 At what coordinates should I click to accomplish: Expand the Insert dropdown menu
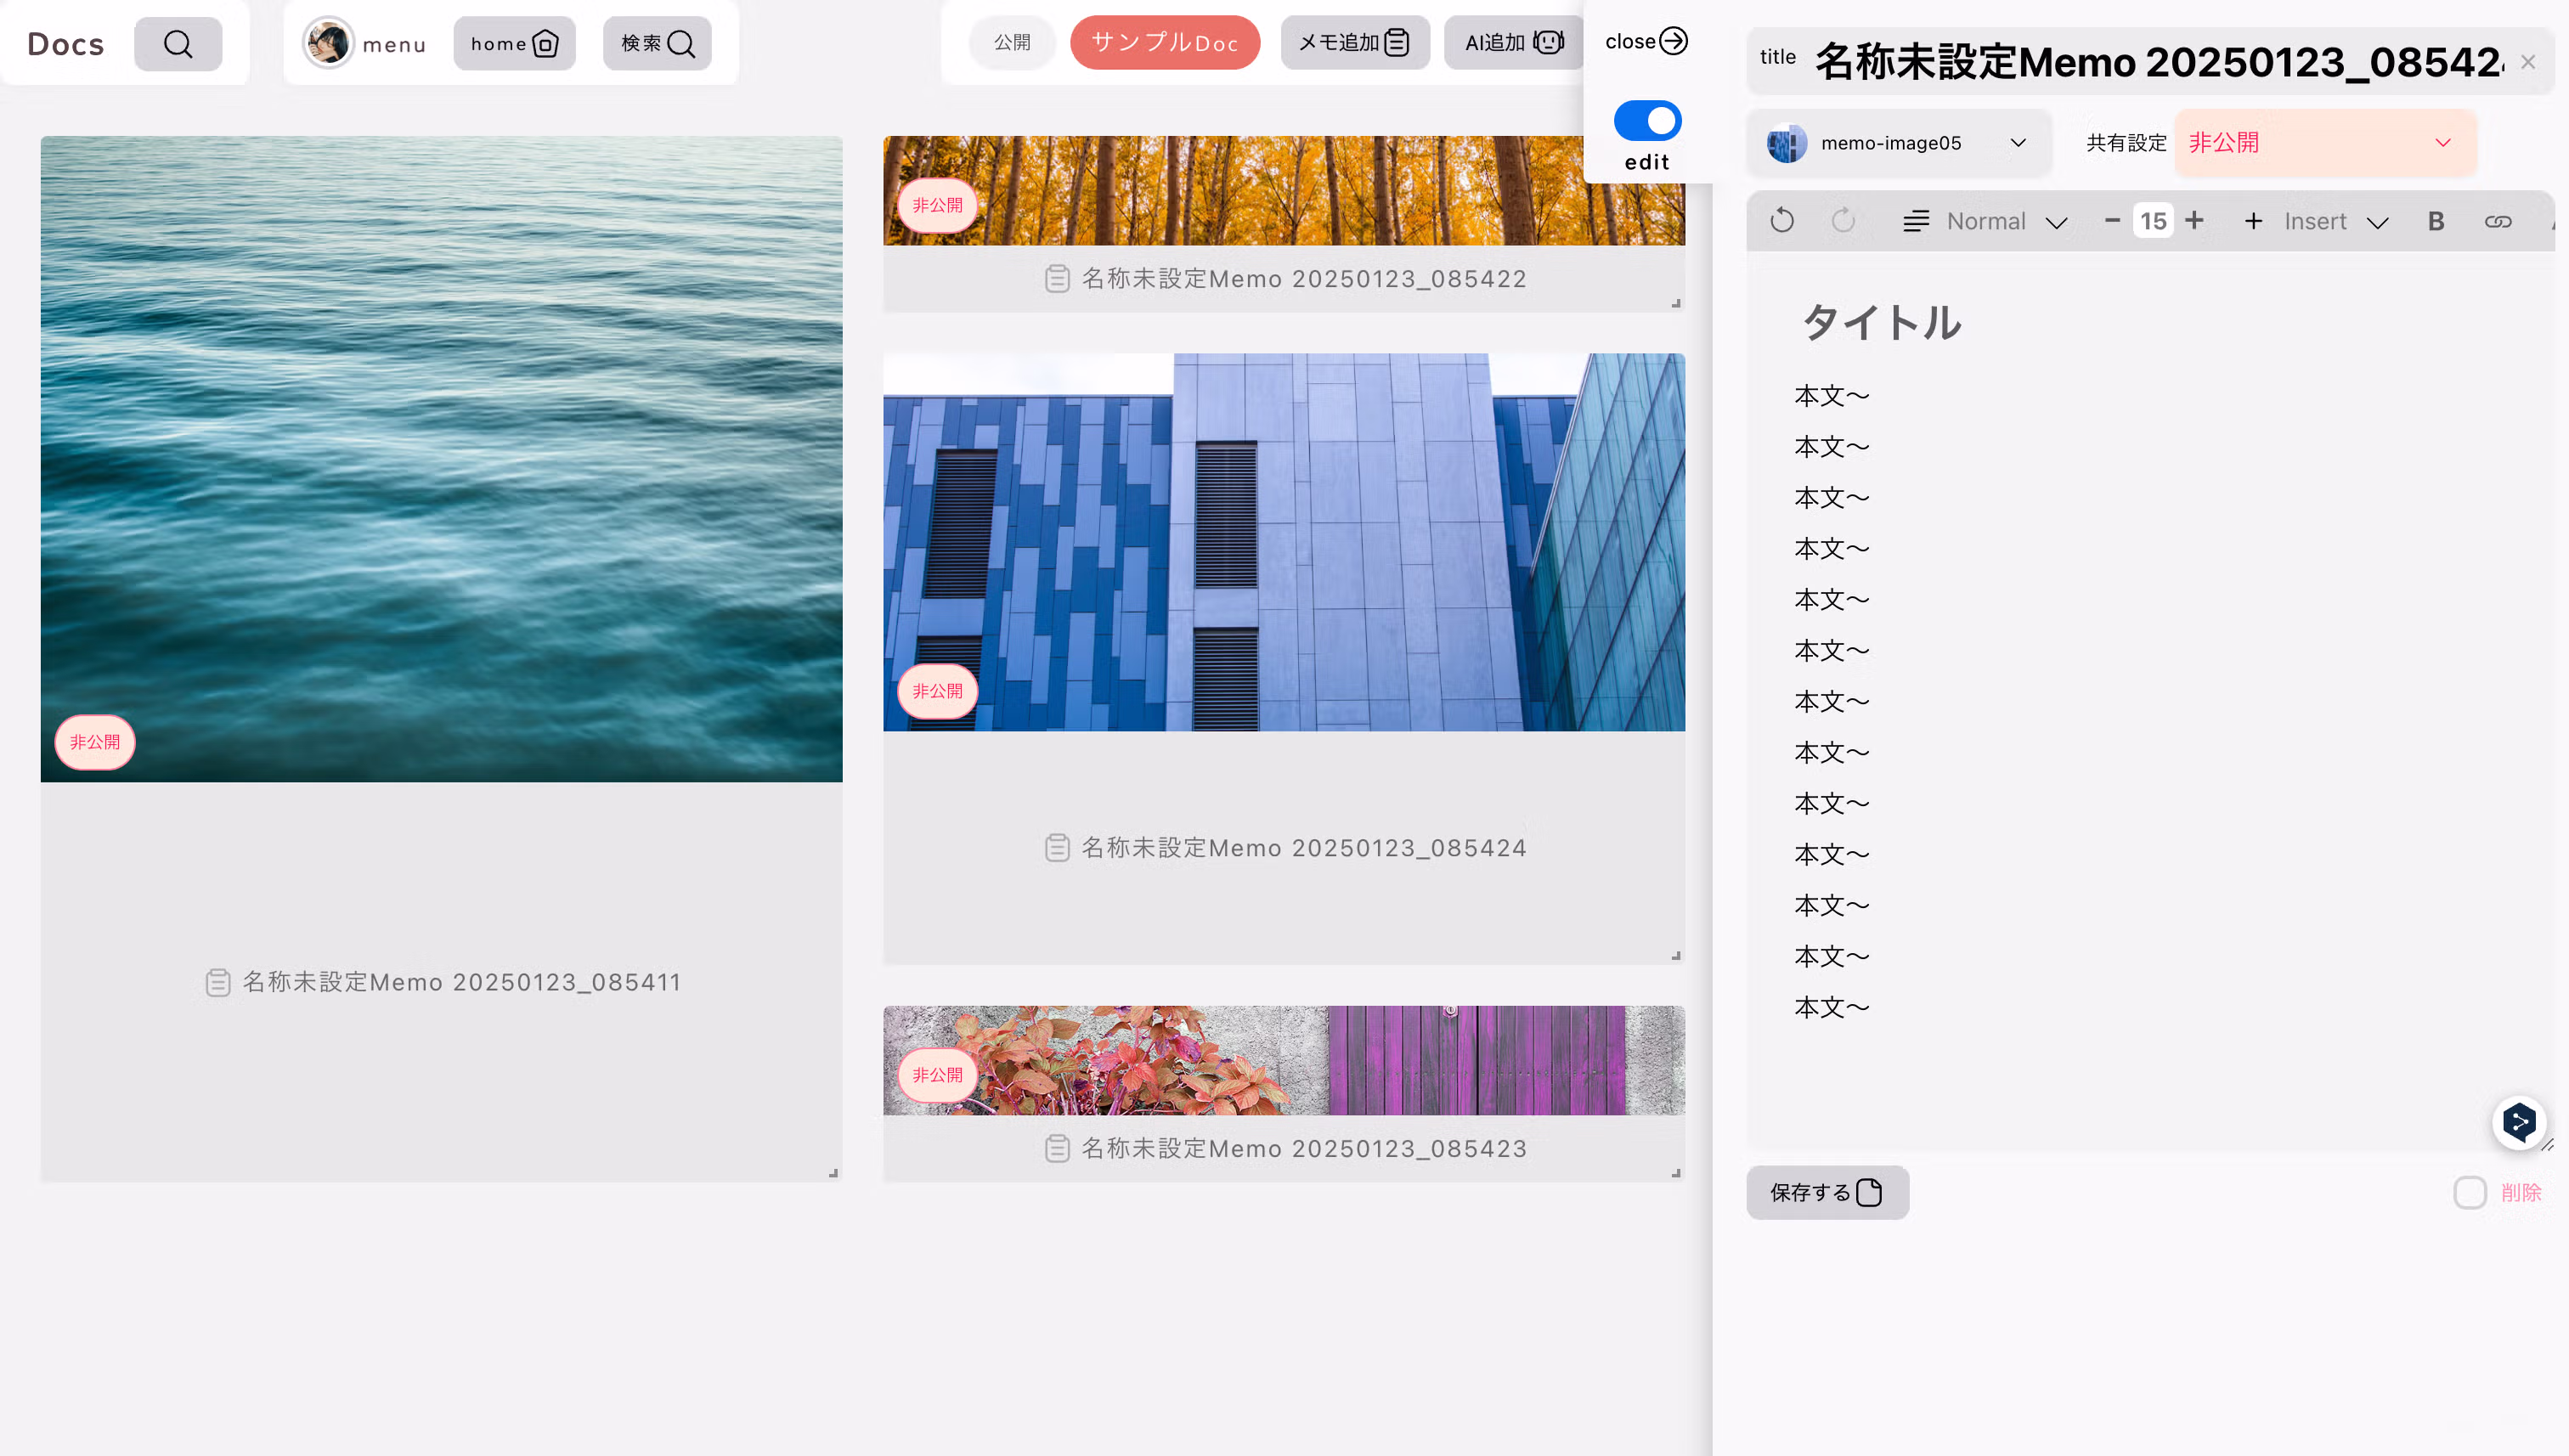point(2316,221)
